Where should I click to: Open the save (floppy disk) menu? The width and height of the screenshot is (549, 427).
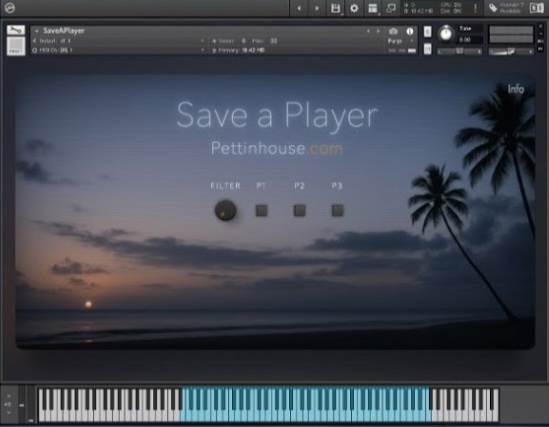point(335,8)
